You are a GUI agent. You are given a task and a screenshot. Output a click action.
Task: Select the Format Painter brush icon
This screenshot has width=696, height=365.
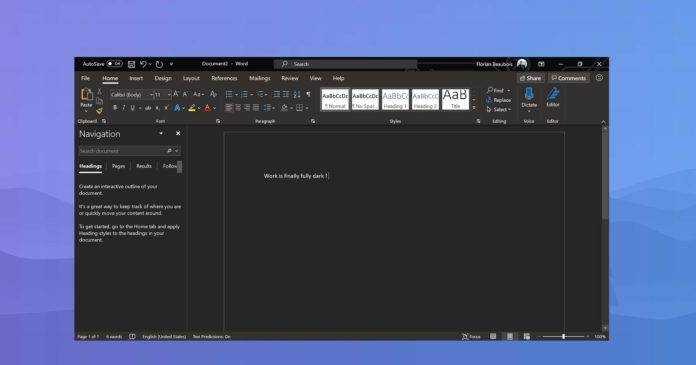pyautogui.click(x=99, y=111)
